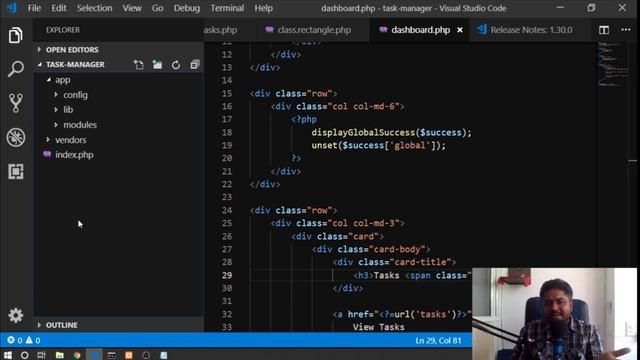Open the View menu
This screenshot has height=360, width=640.
click(132, 8)
